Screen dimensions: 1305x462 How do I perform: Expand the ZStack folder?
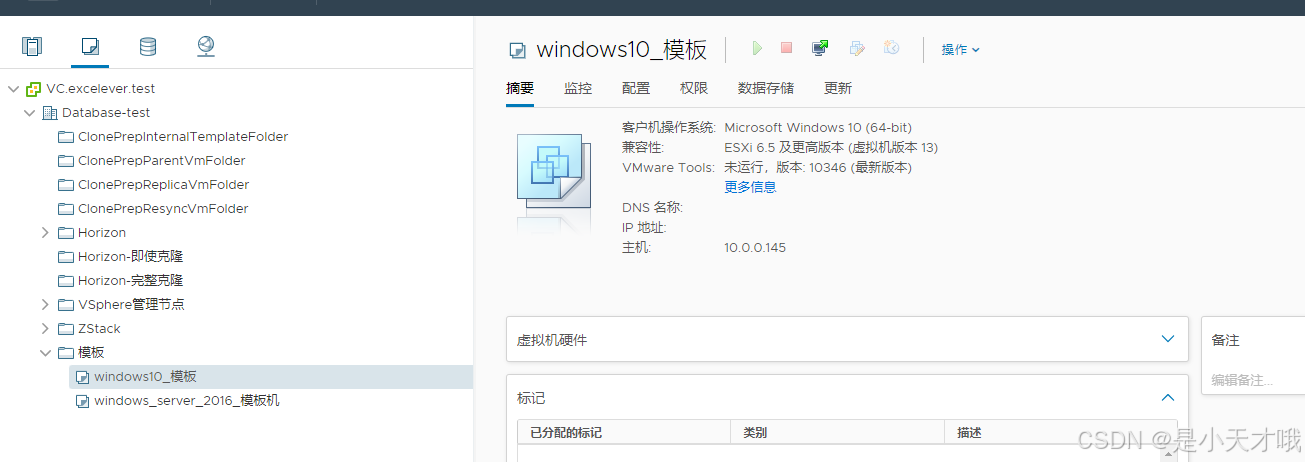[x=45, y=329]
